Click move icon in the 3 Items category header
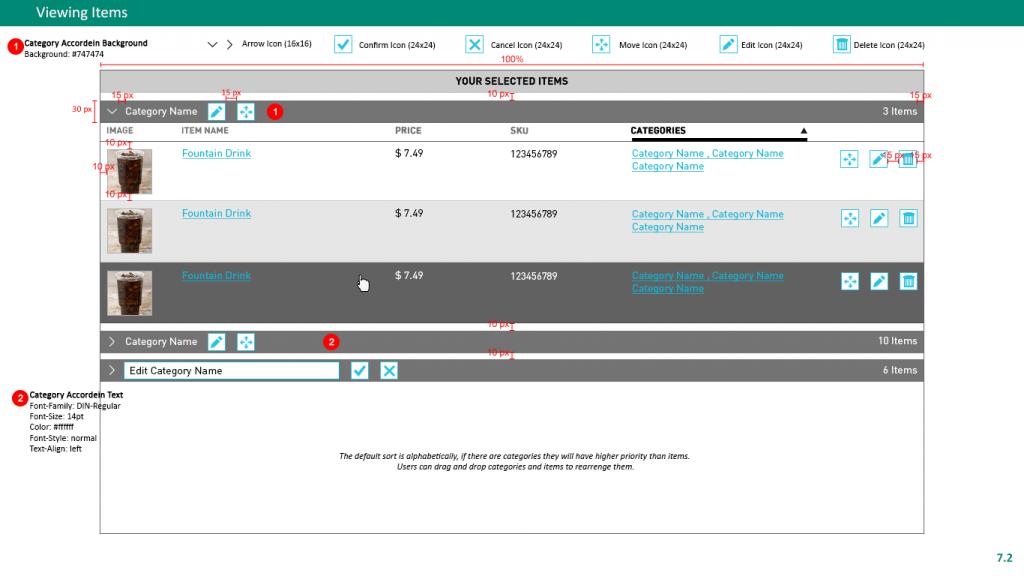Viewport: 1024px width, 576px height. (x=246, y=112)
